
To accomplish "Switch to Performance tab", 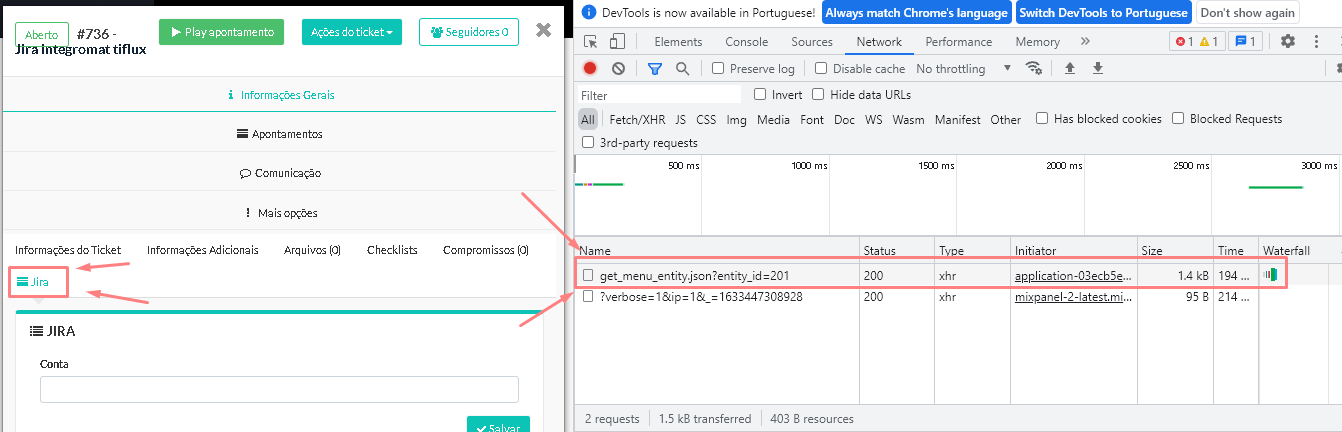I will pyautogui.click(x=959, y=42).
